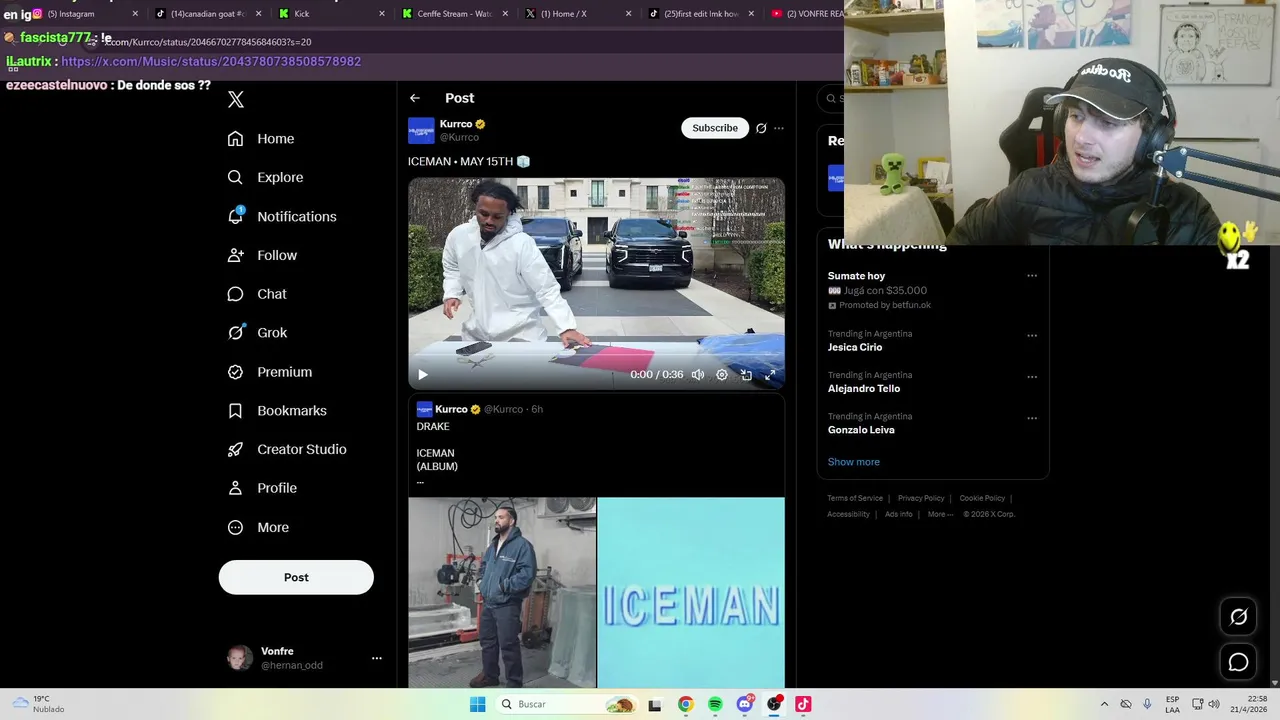Open Spotify from taskbar
This screenshot has width=1280, height=720.
(x=715, y=704)
